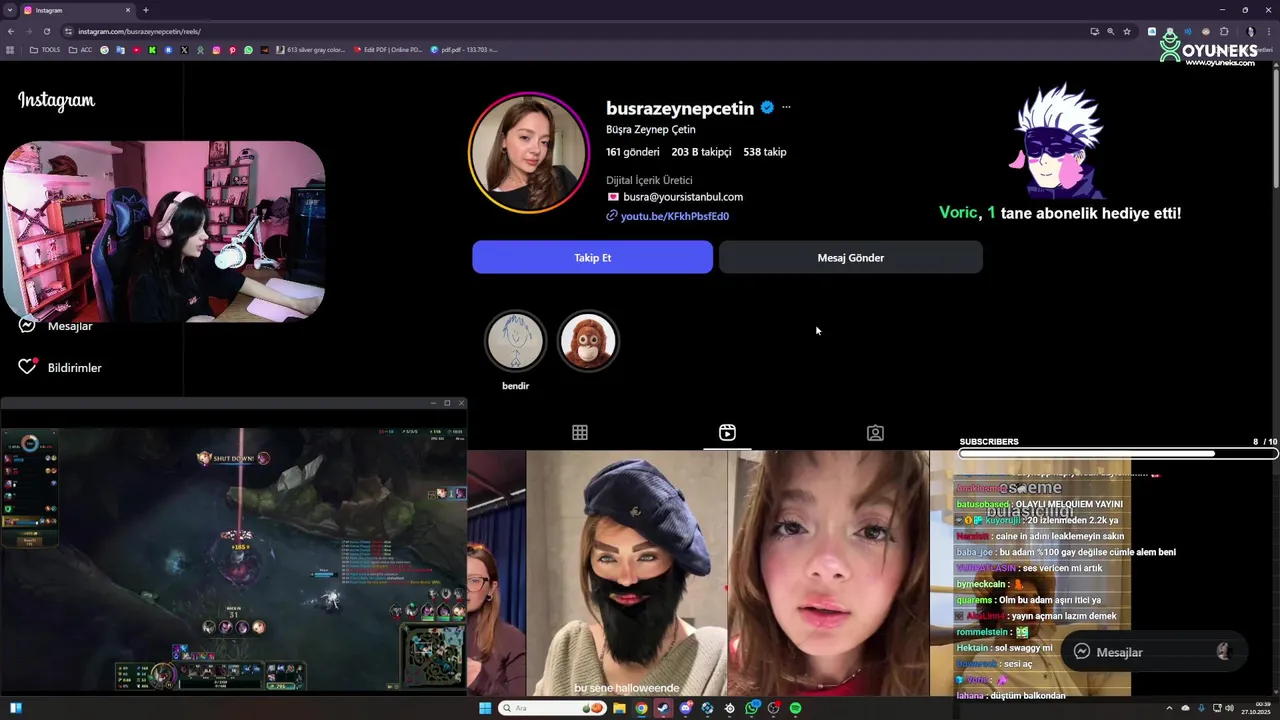Open the 'Edit PDF | Online PD...' bookmark
The image size is (1280, 720).
pos(388,49)
